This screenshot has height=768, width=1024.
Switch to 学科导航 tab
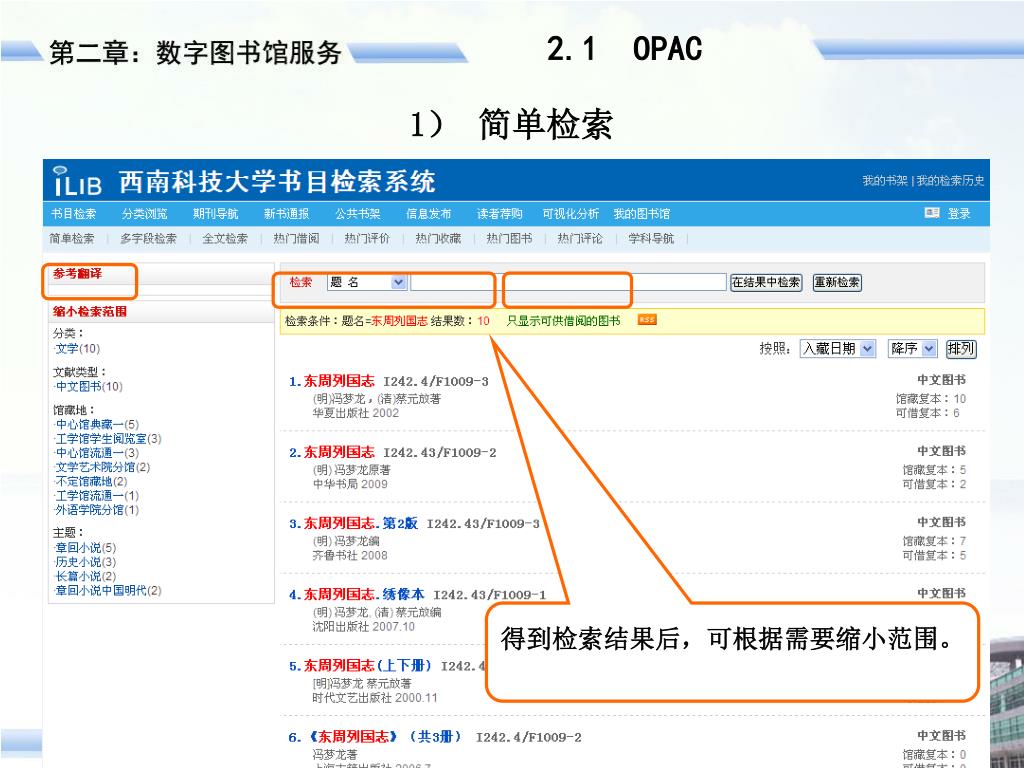[651, 238]
